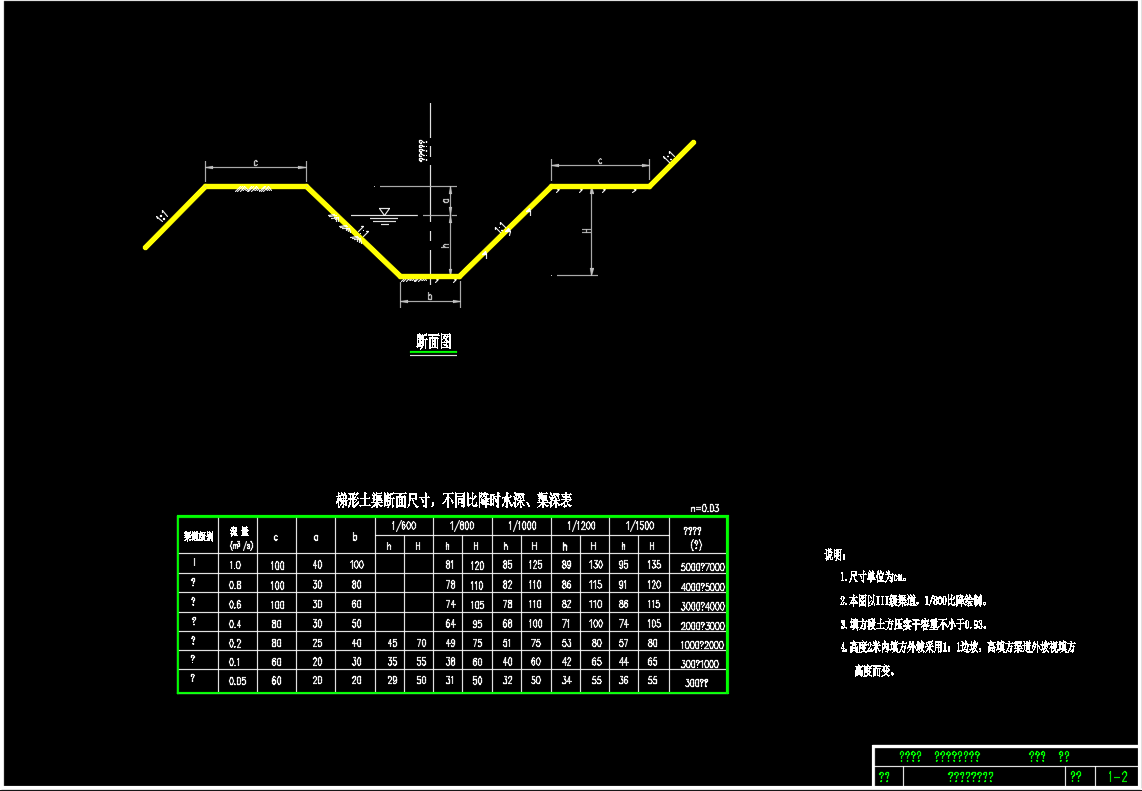Click the right bank top width dimension c
Viewport: 1142px width, 791px height.
tap(599, 160)
